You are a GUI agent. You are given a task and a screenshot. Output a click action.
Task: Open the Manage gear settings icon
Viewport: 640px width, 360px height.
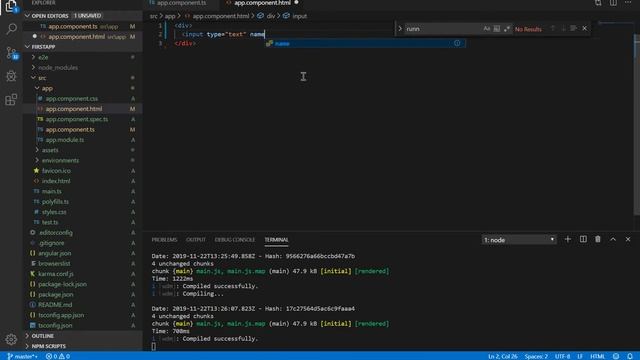click(11, 339)
